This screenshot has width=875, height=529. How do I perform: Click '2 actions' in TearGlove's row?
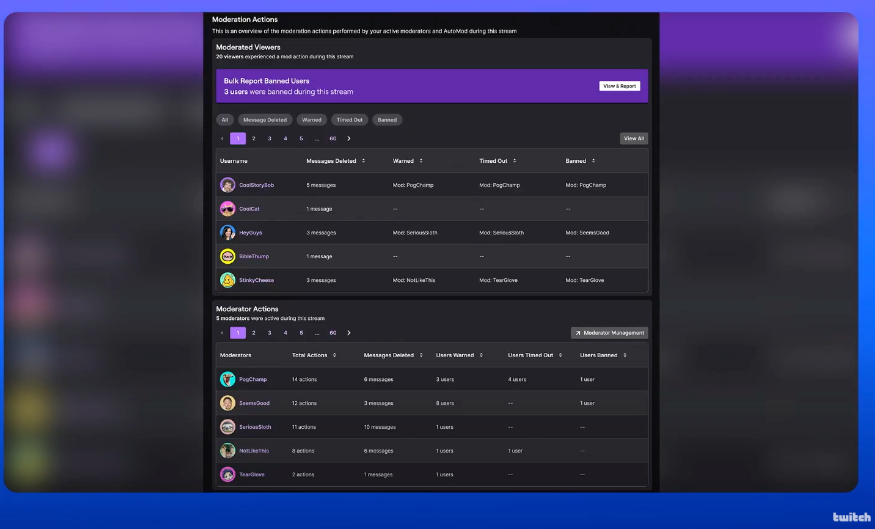303,474
